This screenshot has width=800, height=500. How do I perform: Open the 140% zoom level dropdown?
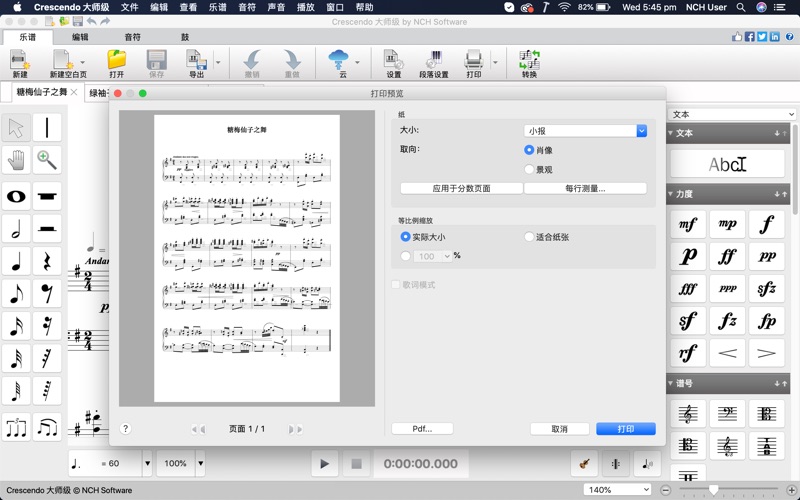tap(617, 490)
